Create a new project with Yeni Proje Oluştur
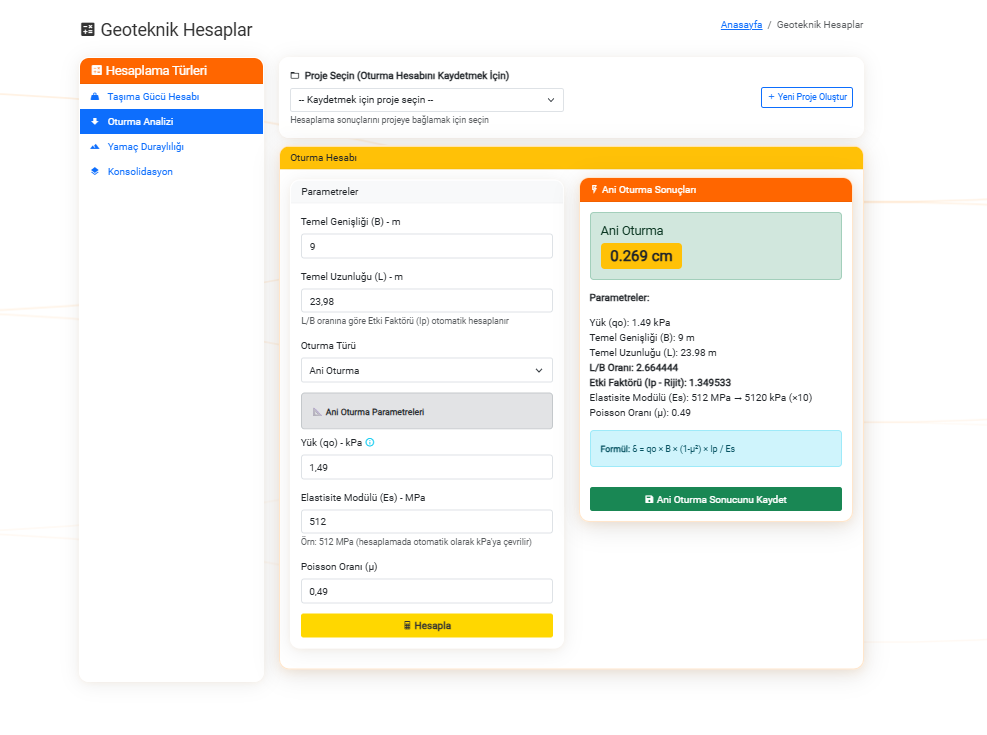The image size is (987, 735). point(807,97)
